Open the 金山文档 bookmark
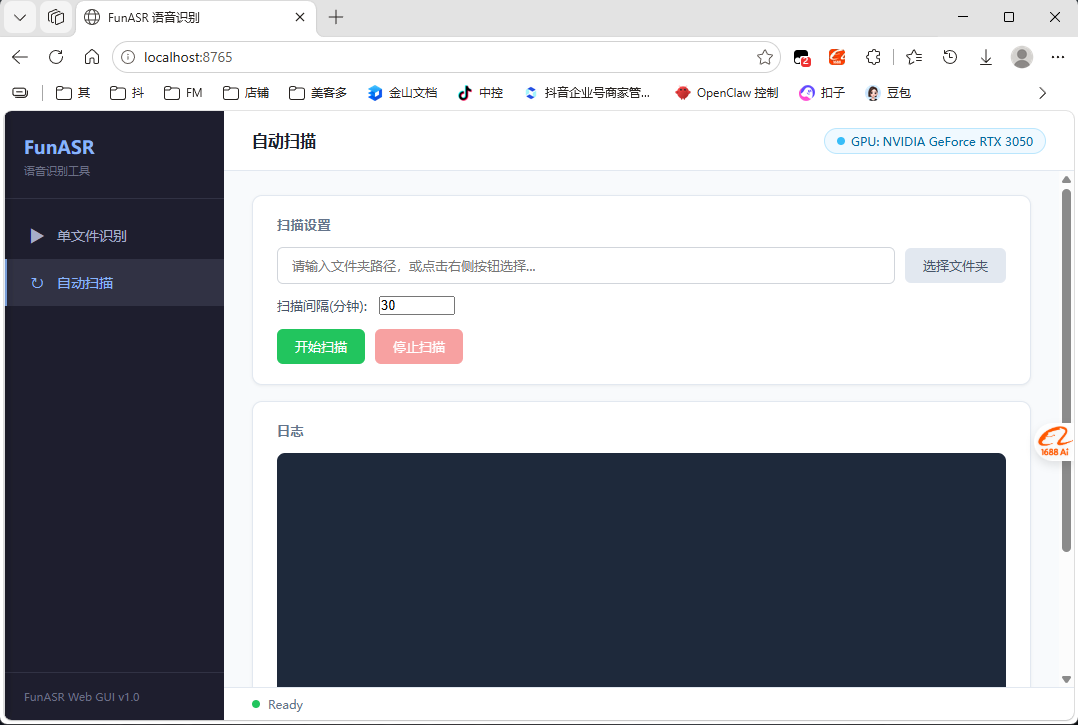 point(402,93)
